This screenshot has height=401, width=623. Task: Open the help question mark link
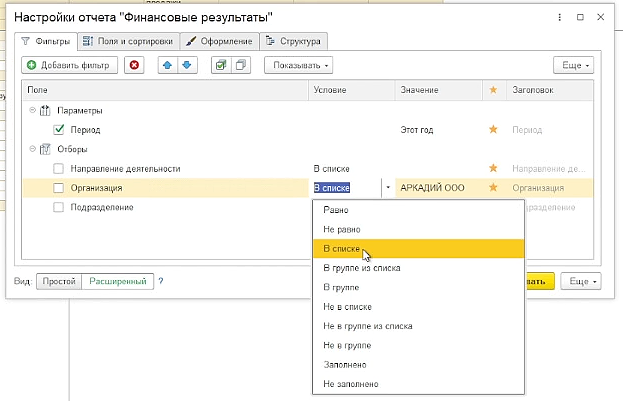[161, 281]
